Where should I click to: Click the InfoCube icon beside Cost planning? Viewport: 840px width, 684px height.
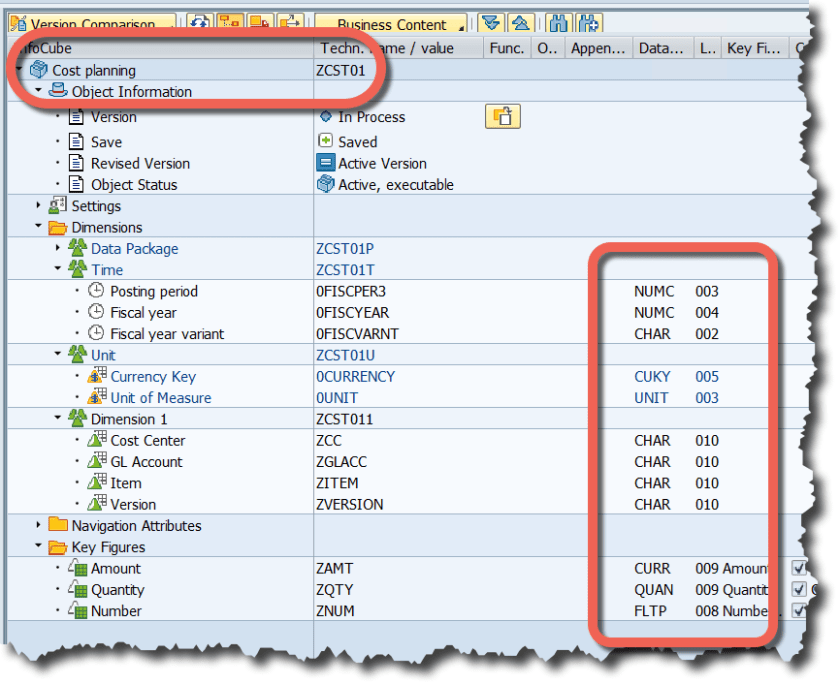coord(39,70)
